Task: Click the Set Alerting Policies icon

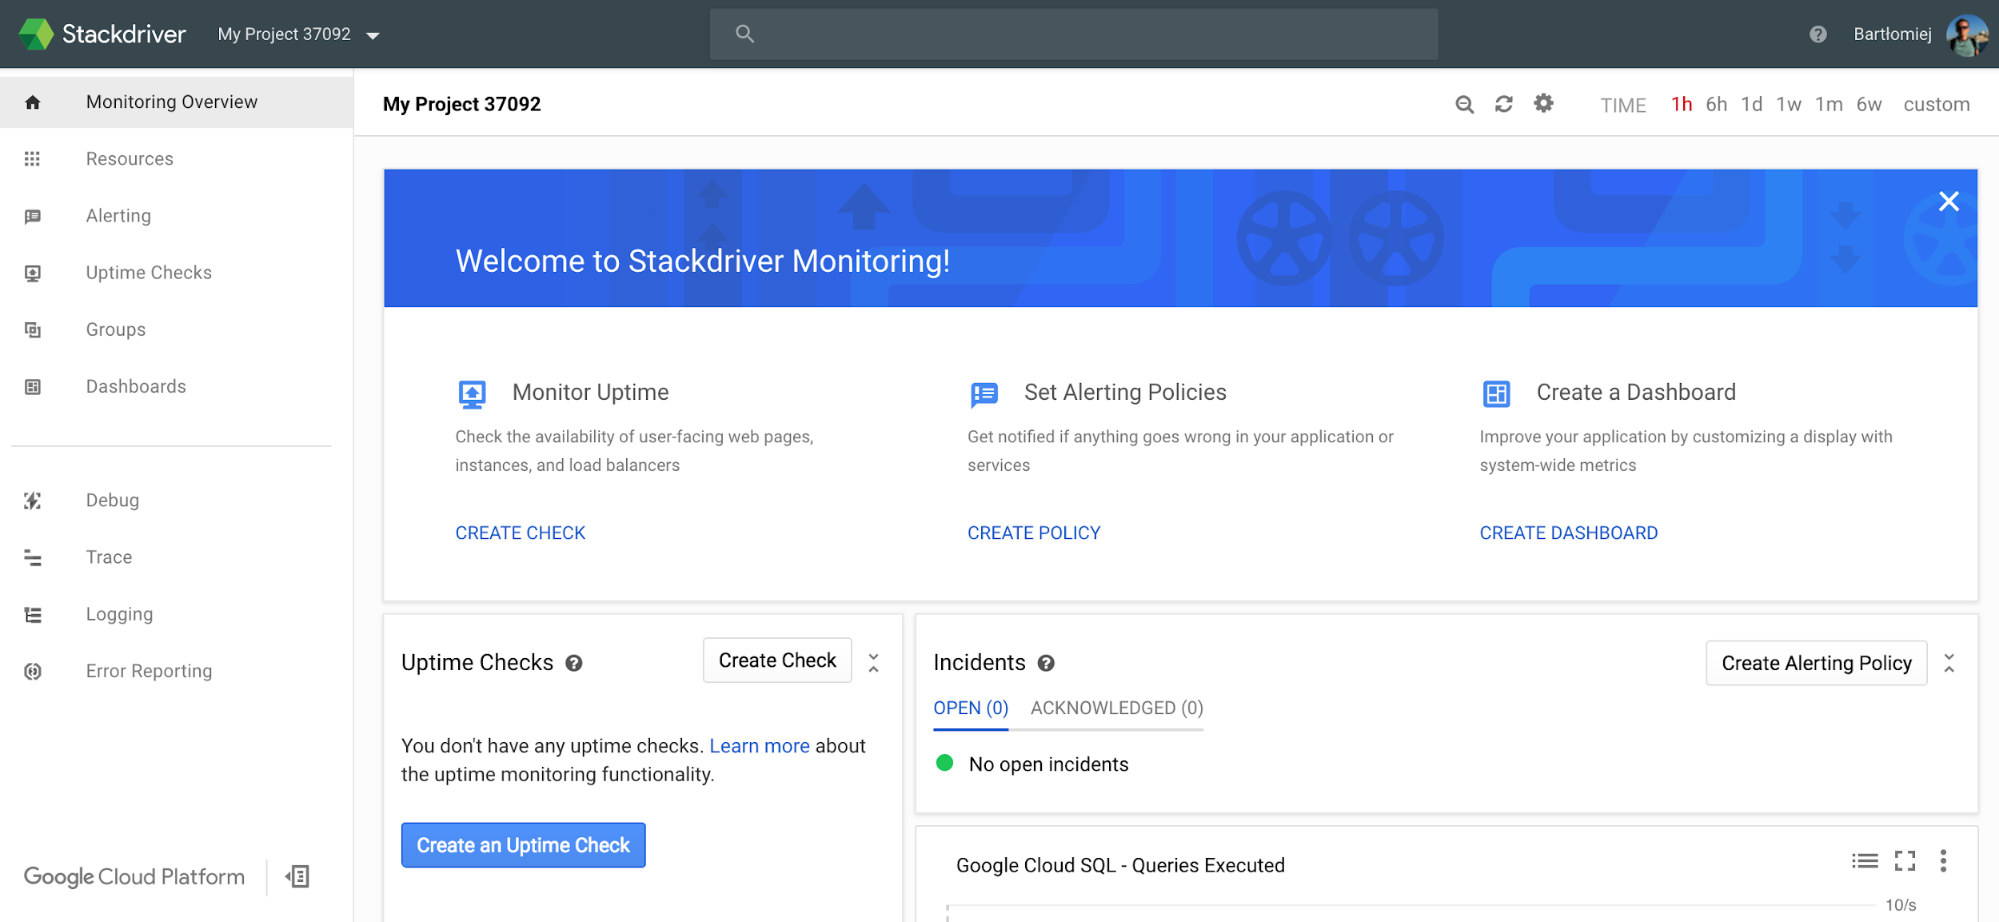Action: tap(984, 394)
